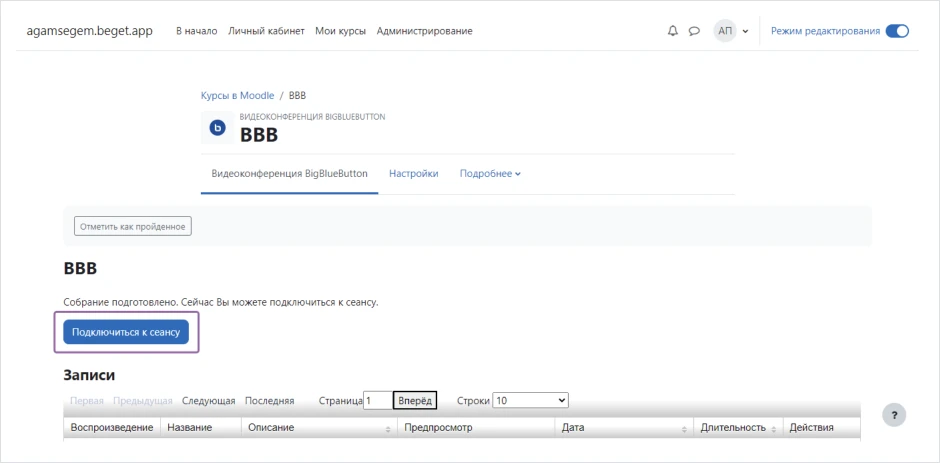Open Мои курсы menu item
The image size is (940, 463).
pos(341,31)
